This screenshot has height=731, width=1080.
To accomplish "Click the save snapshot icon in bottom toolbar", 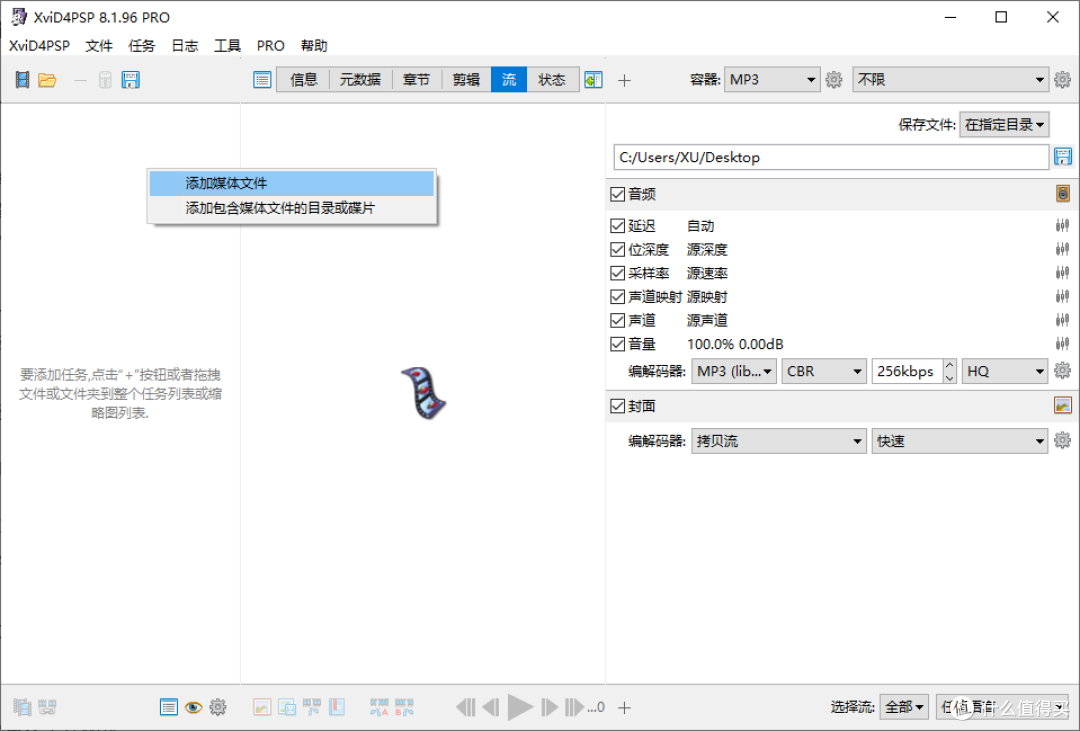I will click(x=287, y=707).
